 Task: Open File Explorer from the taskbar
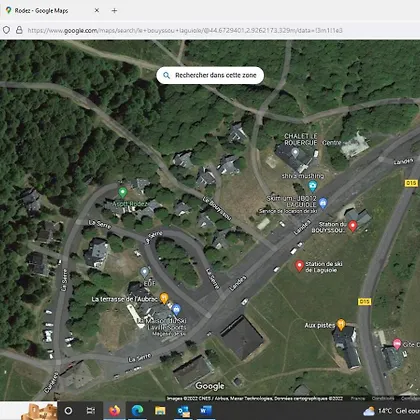[x=160, y=411]
